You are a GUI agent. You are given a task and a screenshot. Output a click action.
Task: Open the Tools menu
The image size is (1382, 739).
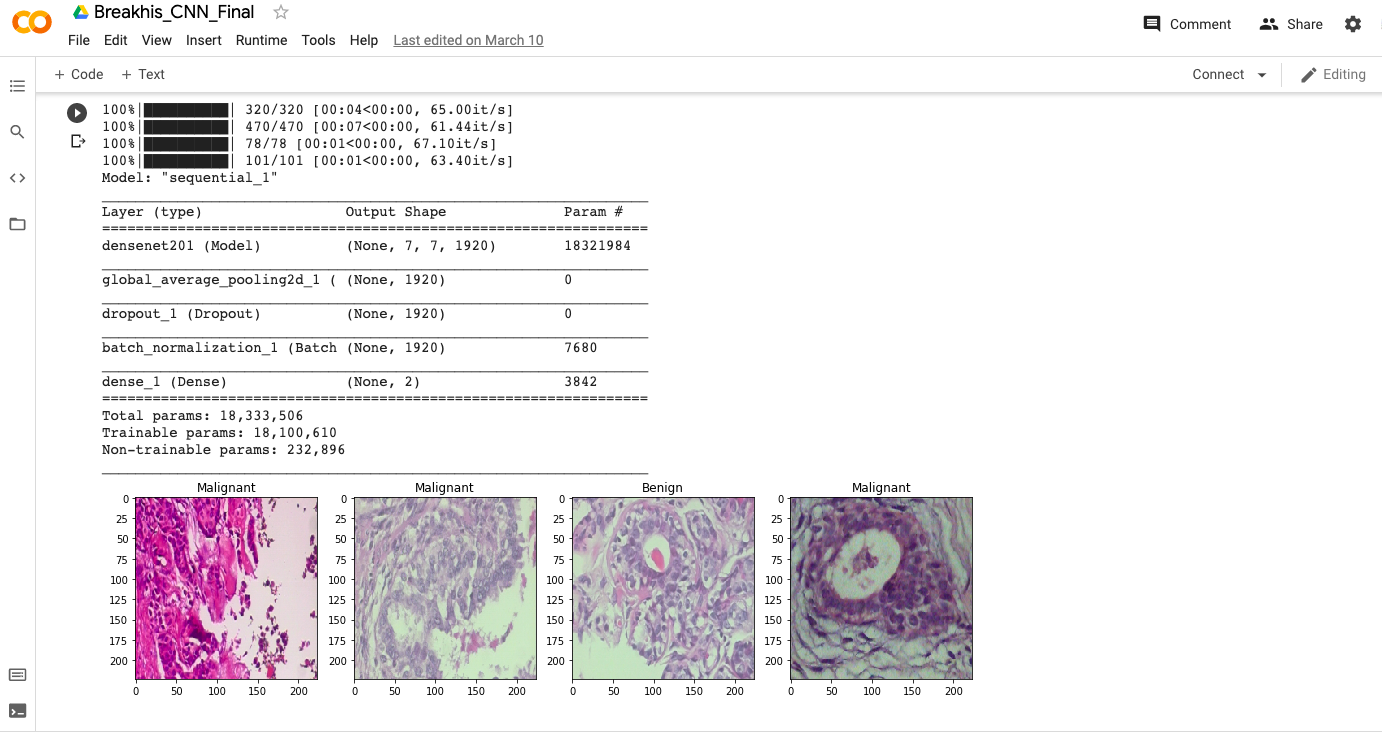[318, 41]
